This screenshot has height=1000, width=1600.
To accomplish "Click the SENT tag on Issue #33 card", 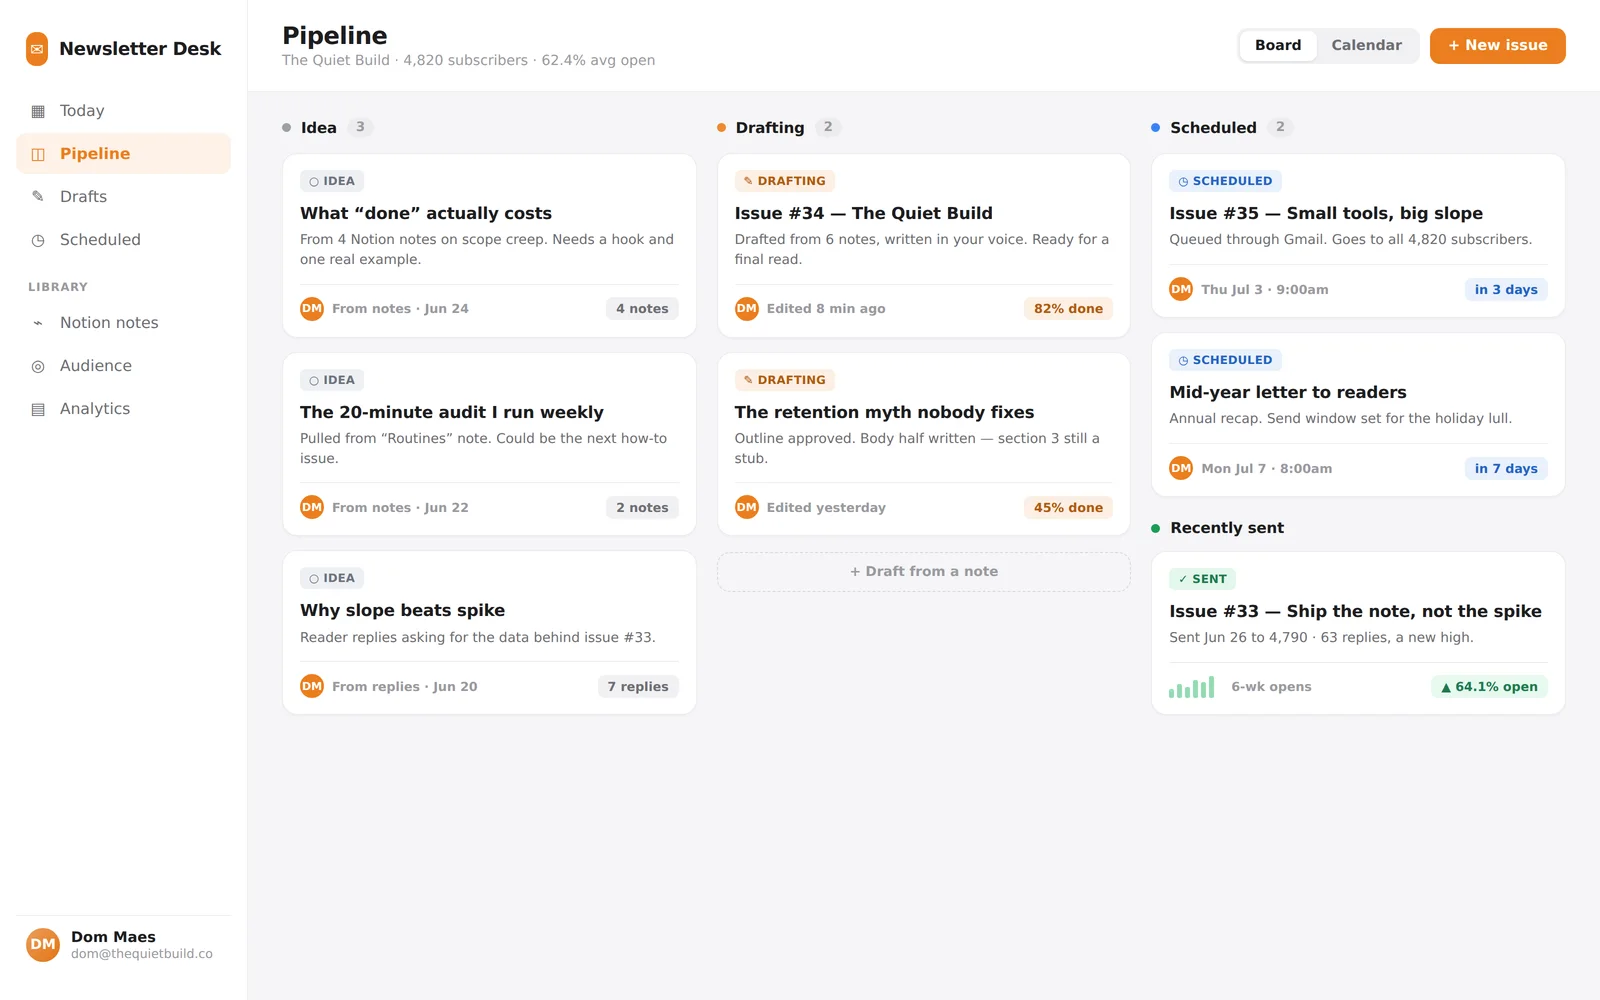I will tap(1202, 579).
